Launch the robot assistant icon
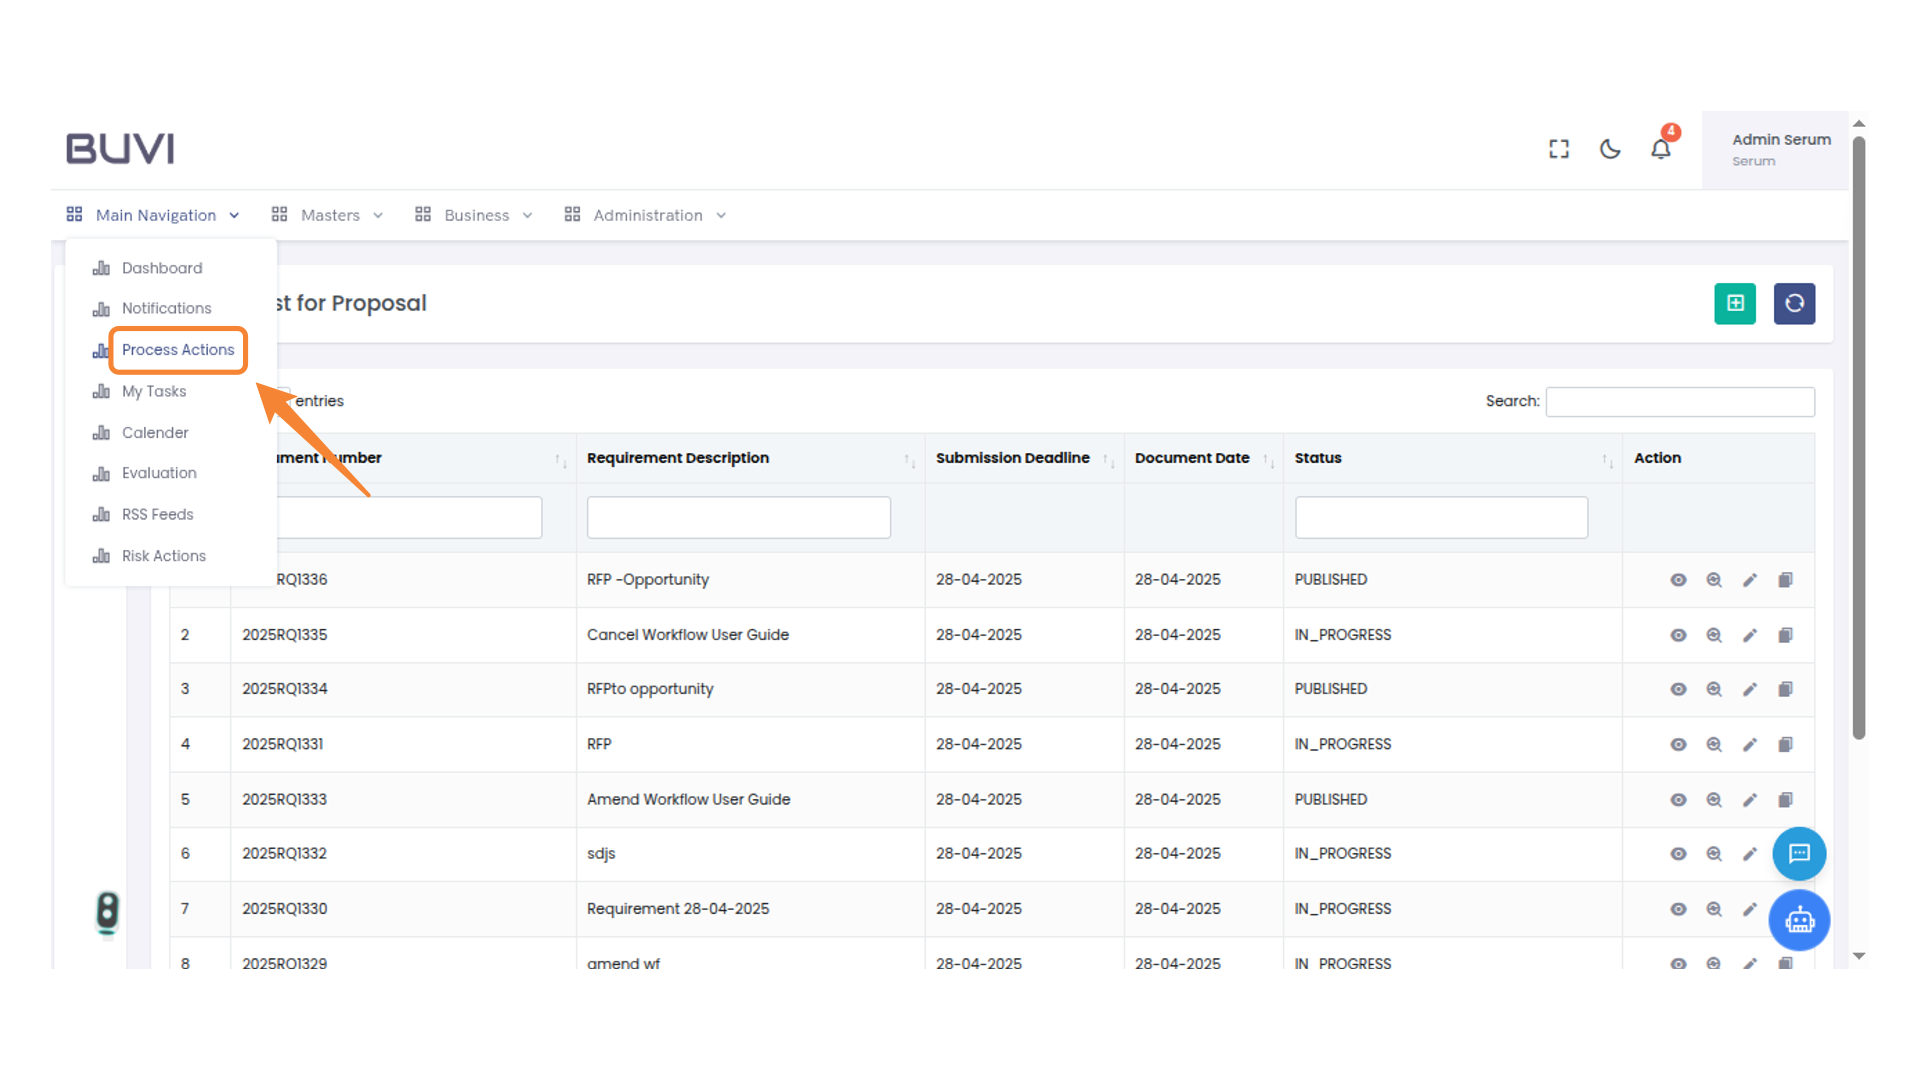 (1799, 920)
